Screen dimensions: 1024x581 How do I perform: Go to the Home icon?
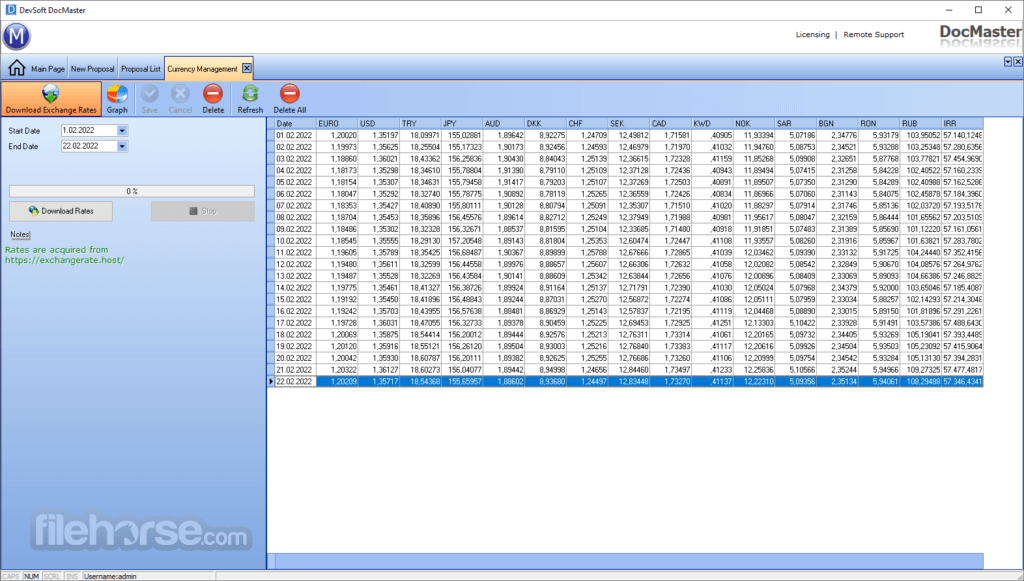pos(16,68)
